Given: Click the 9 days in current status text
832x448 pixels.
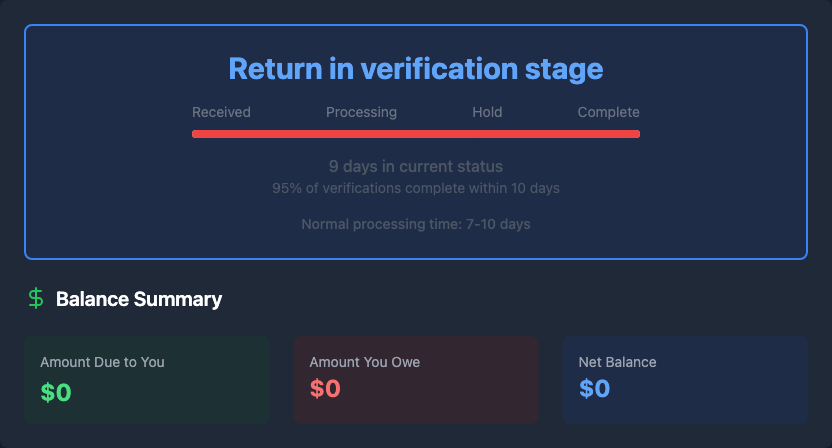Looking at the screenshot, I should coord(415,166).
